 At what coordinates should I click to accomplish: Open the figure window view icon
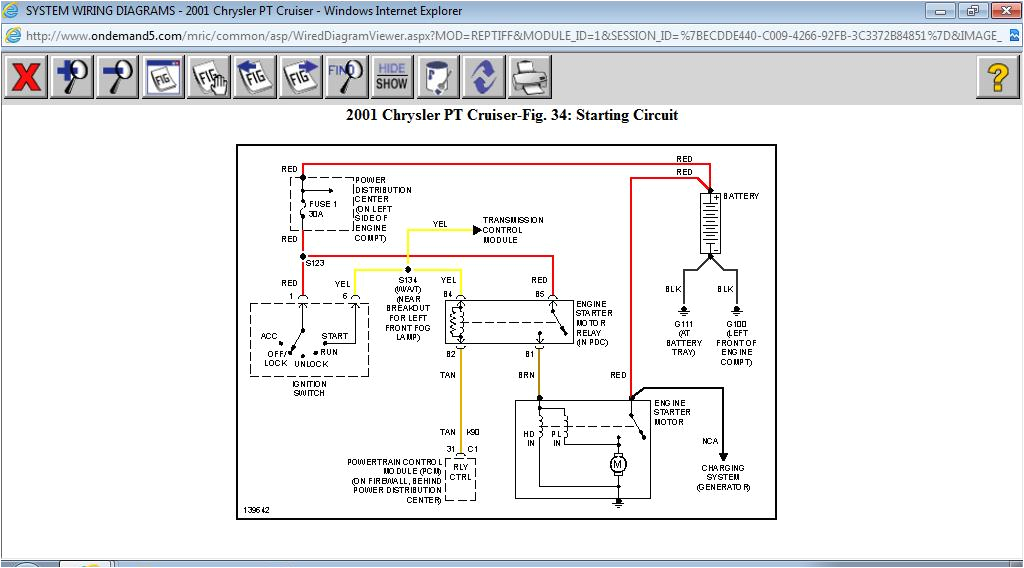click(164, 77)
